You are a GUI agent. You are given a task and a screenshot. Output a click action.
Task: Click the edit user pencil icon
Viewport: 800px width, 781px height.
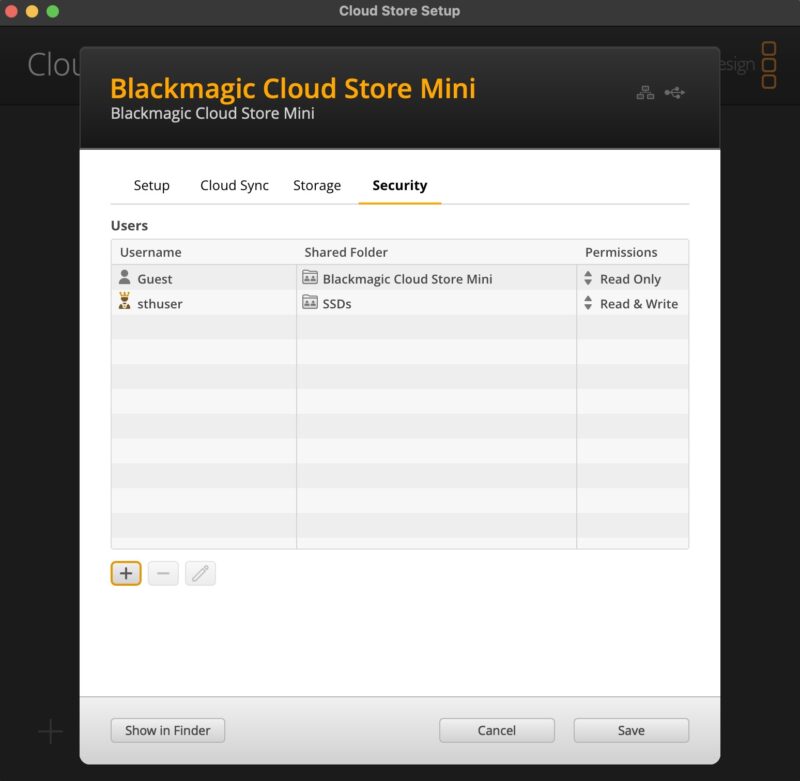(x=200, y=573)
